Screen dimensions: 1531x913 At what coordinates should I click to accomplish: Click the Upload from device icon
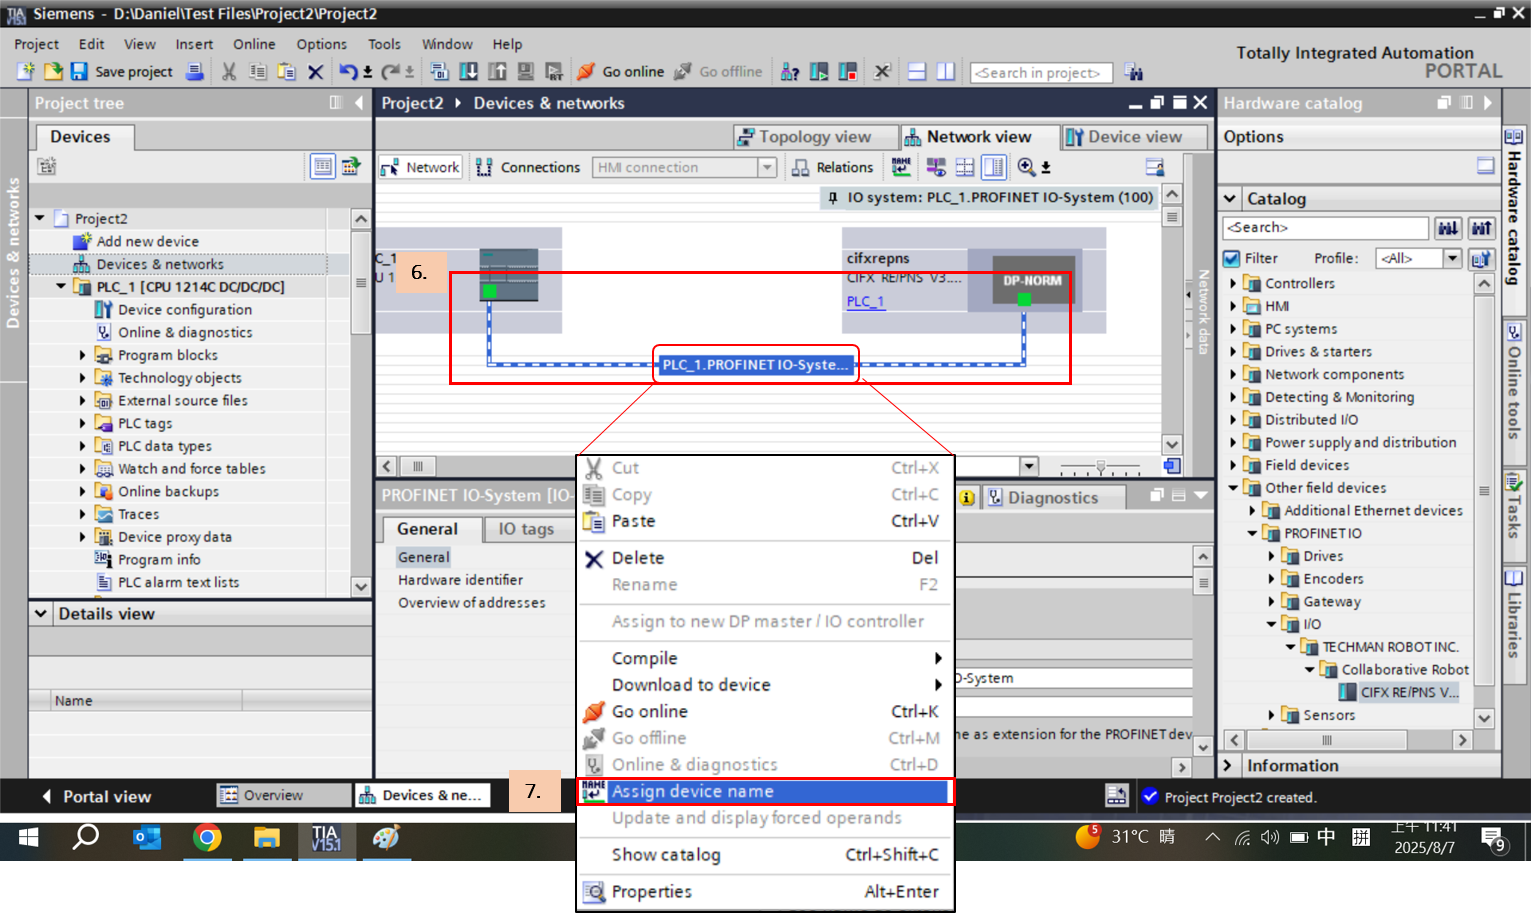point(497,72)
